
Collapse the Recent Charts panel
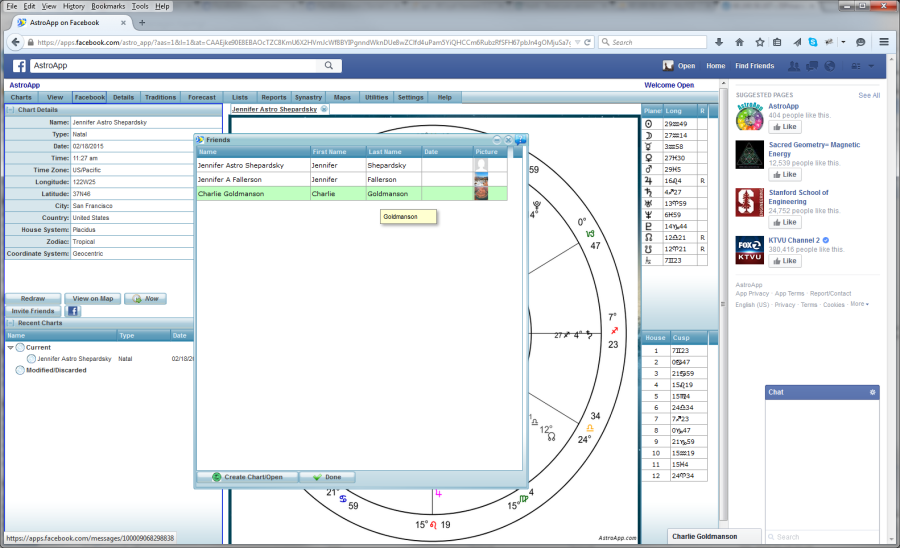pos(10,323)
